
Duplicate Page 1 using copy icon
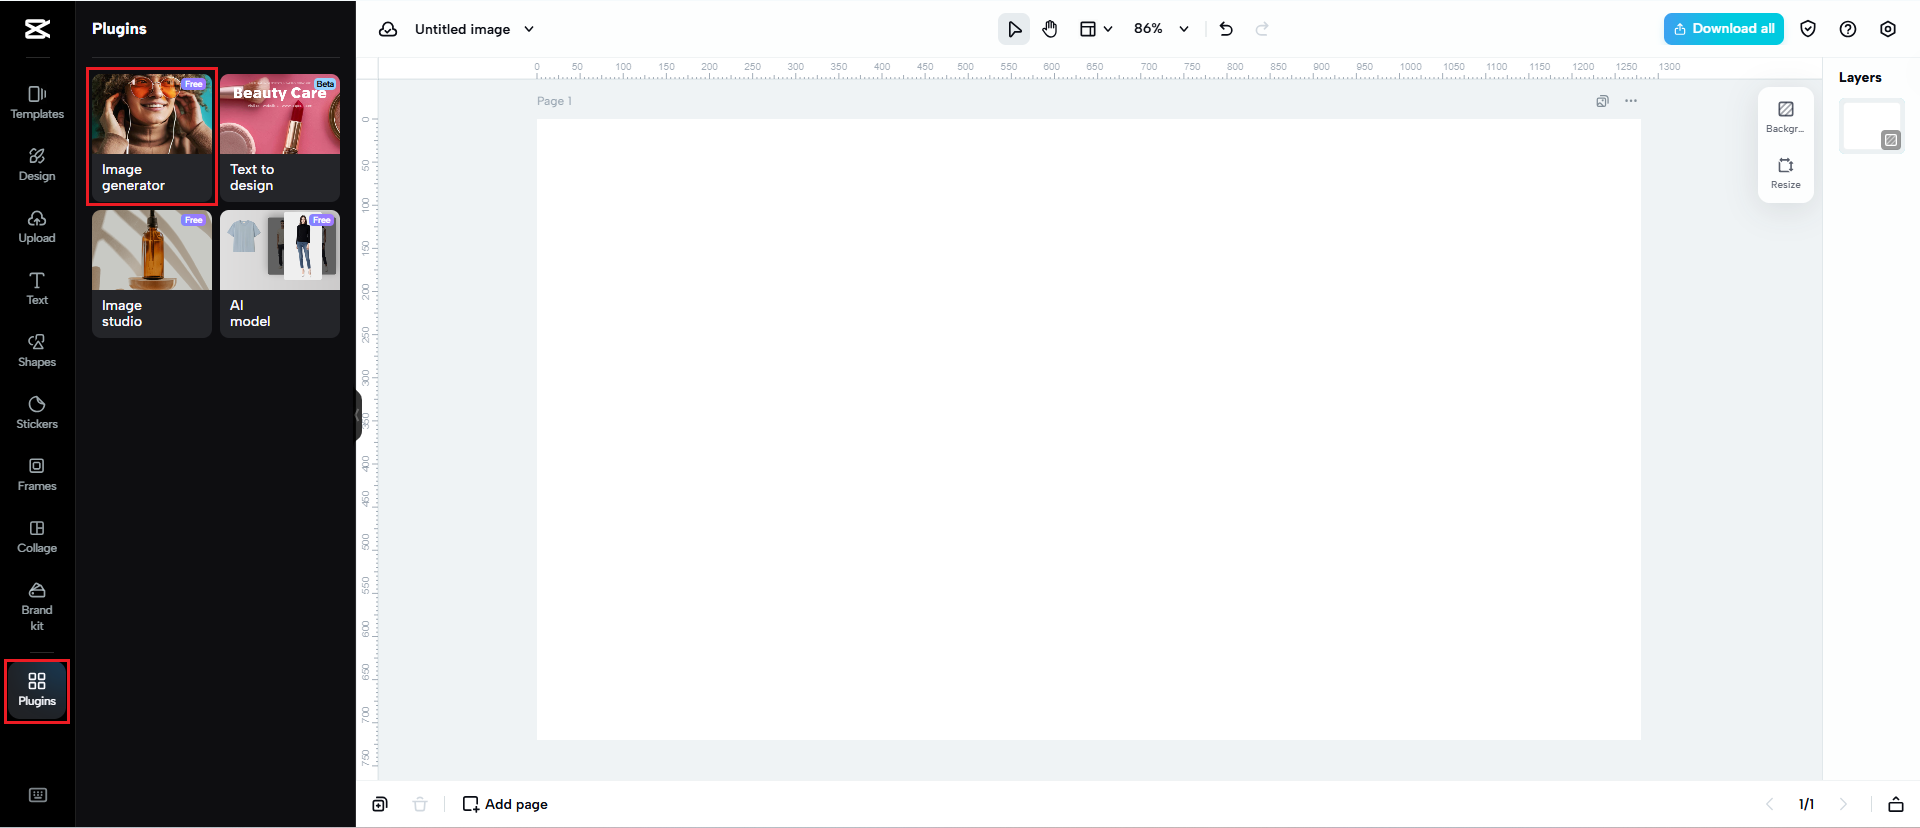tap(1602, 101)
